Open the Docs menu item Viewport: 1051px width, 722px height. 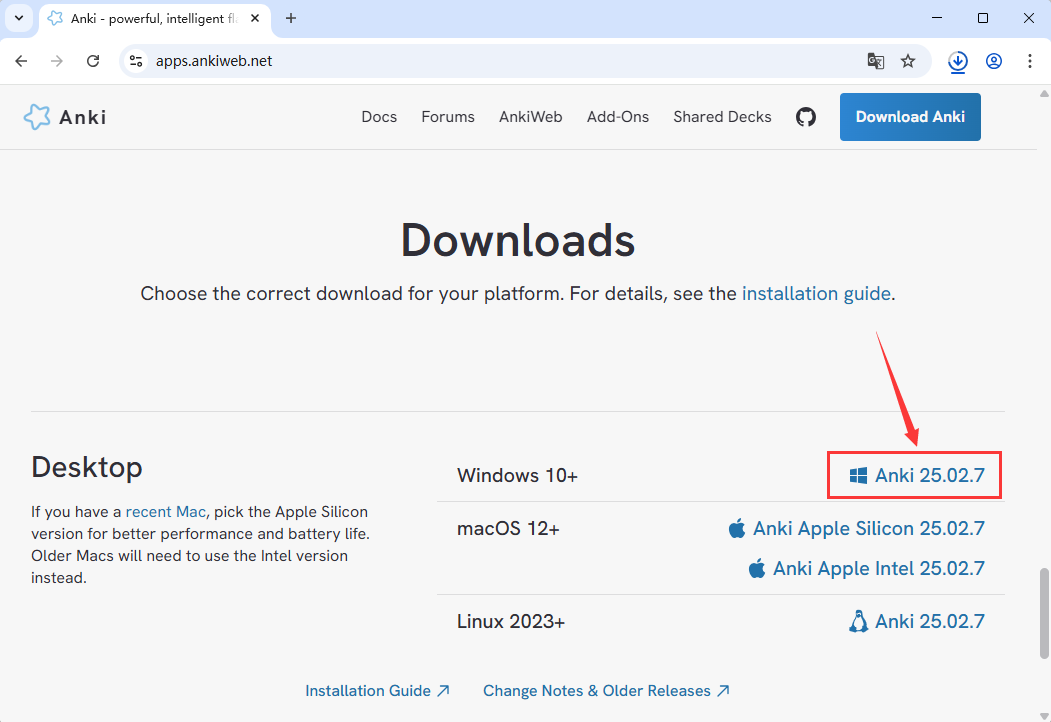point(379,117)
